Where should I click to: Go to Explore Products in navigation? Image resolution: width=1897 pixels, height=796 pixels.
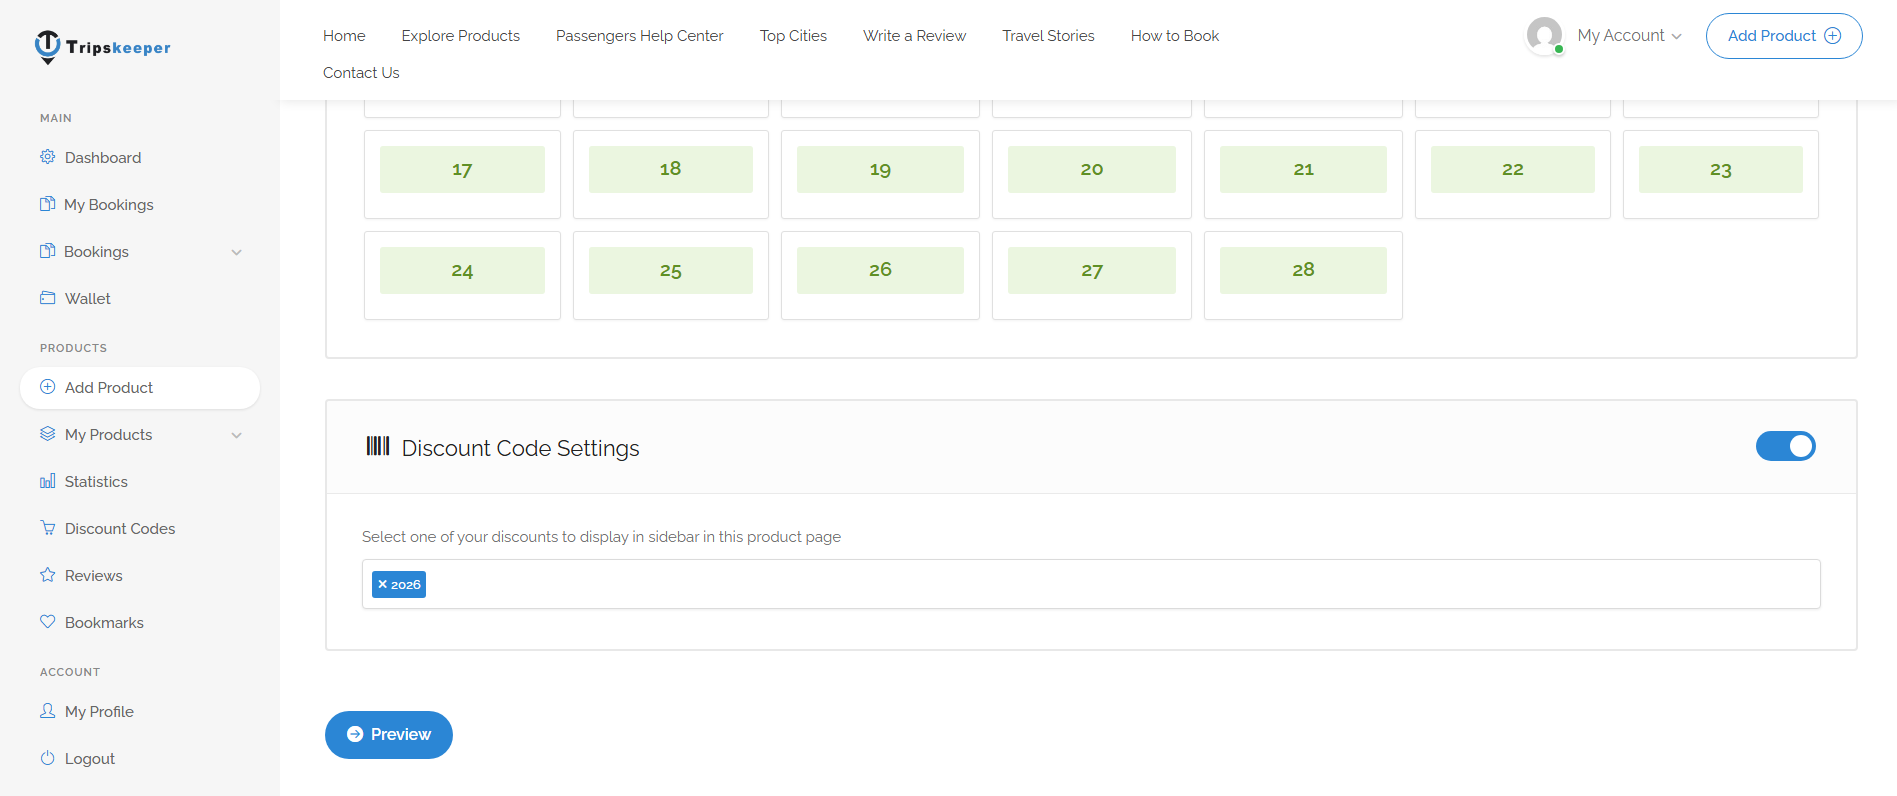click(460, 36)
